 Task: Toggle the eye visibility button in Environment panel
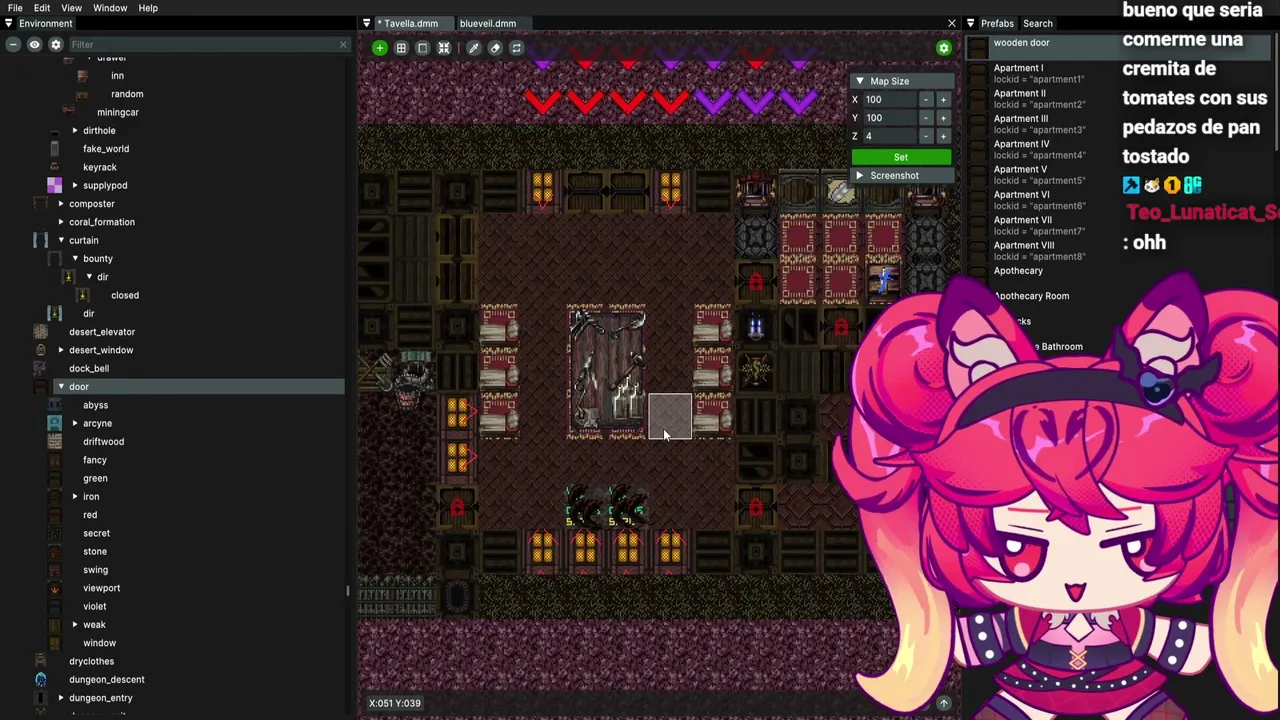[x=34, y=44]
